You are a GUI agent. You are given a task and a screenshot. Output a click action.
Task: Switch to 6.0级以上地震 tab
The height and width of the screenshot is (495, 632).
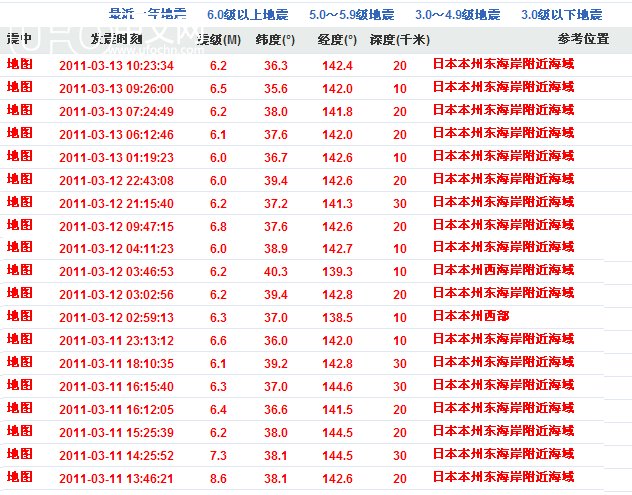point(247,15)
